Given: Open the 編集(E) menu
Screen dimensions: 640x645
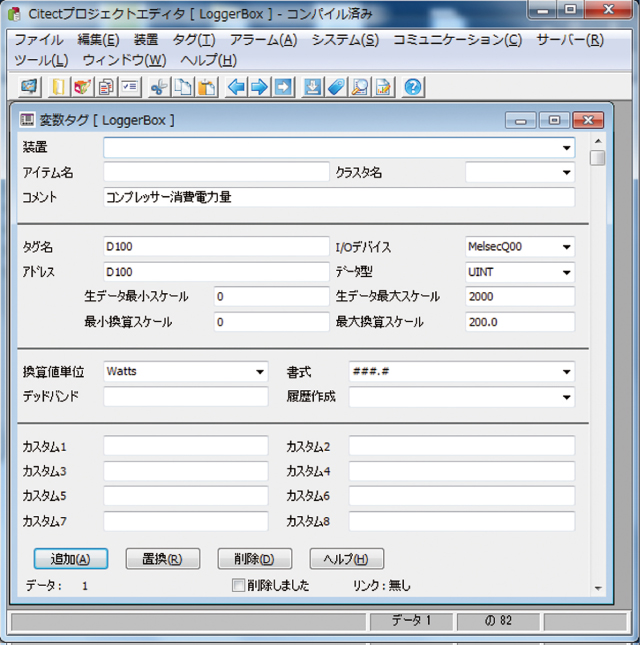Looking at the screenshot, I should [x=98, y=40].
